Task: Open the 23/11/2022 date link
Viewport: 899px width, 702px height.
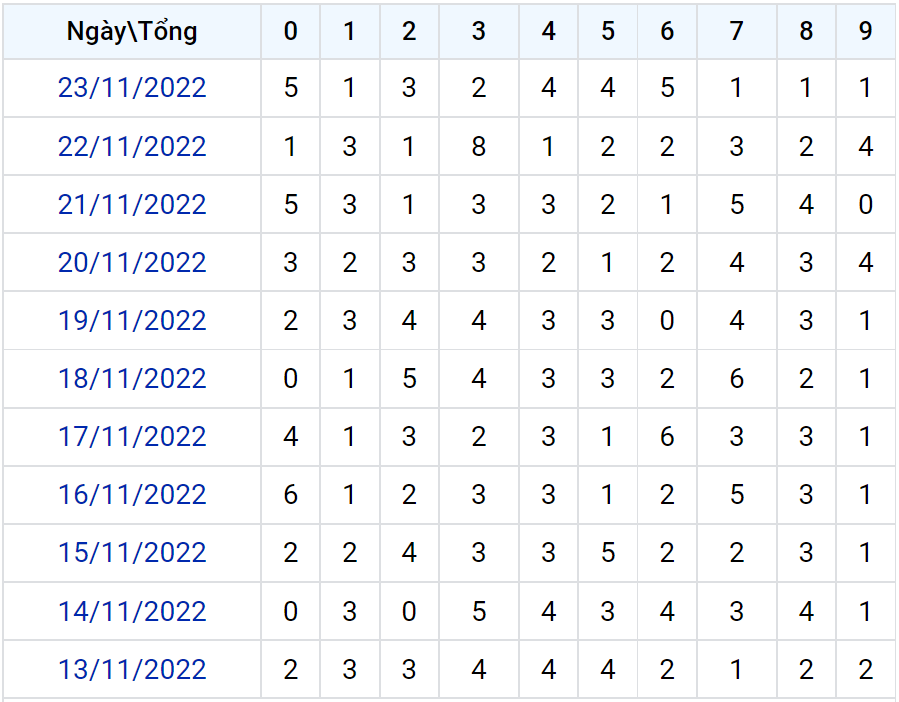Action: (x=132, y=88)
